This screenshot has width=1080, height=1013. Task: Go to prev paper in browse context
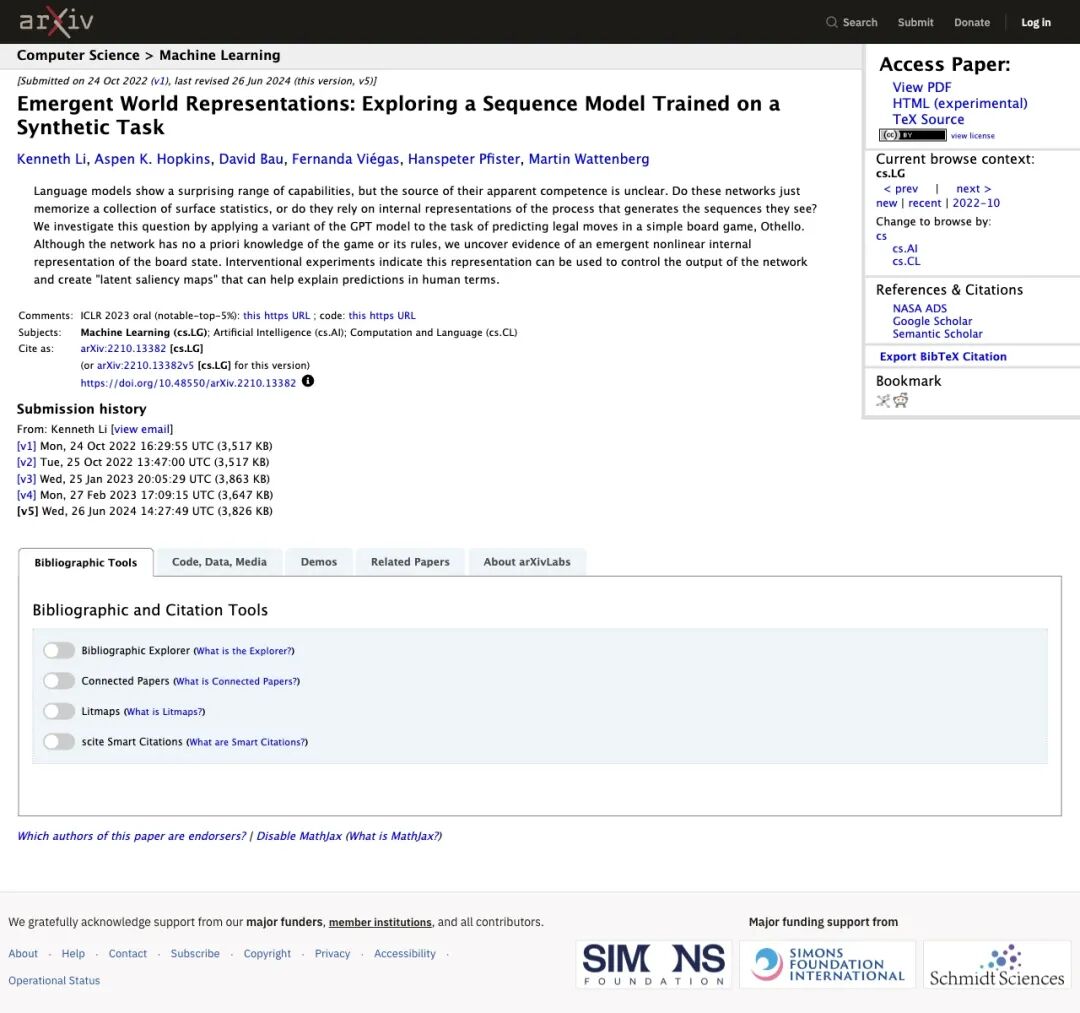pyautogui.click(x=901, y=189)
